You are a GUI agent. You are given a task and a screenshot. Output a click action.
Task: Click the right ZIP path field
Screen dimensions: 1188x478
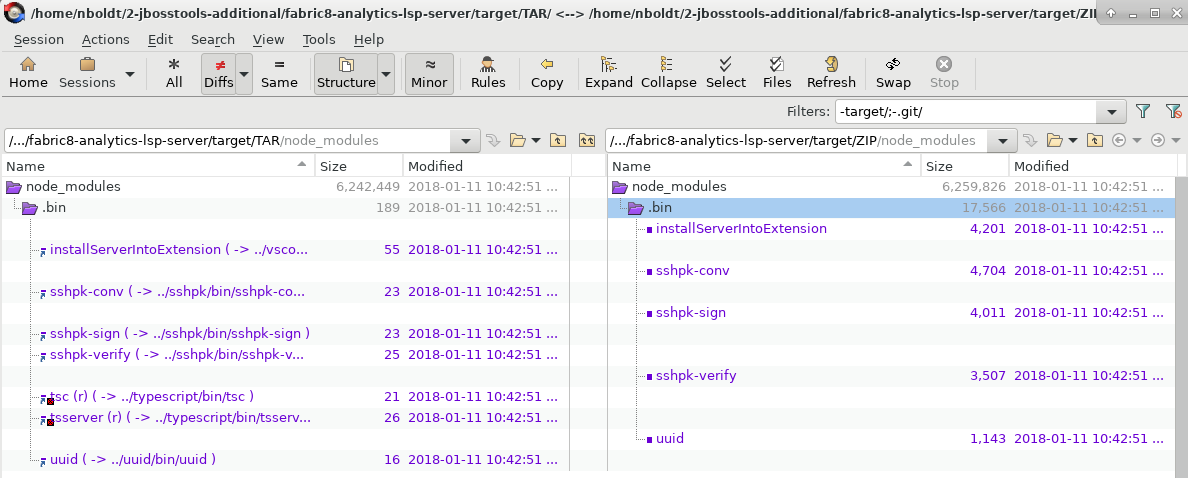tap(797, 140)
